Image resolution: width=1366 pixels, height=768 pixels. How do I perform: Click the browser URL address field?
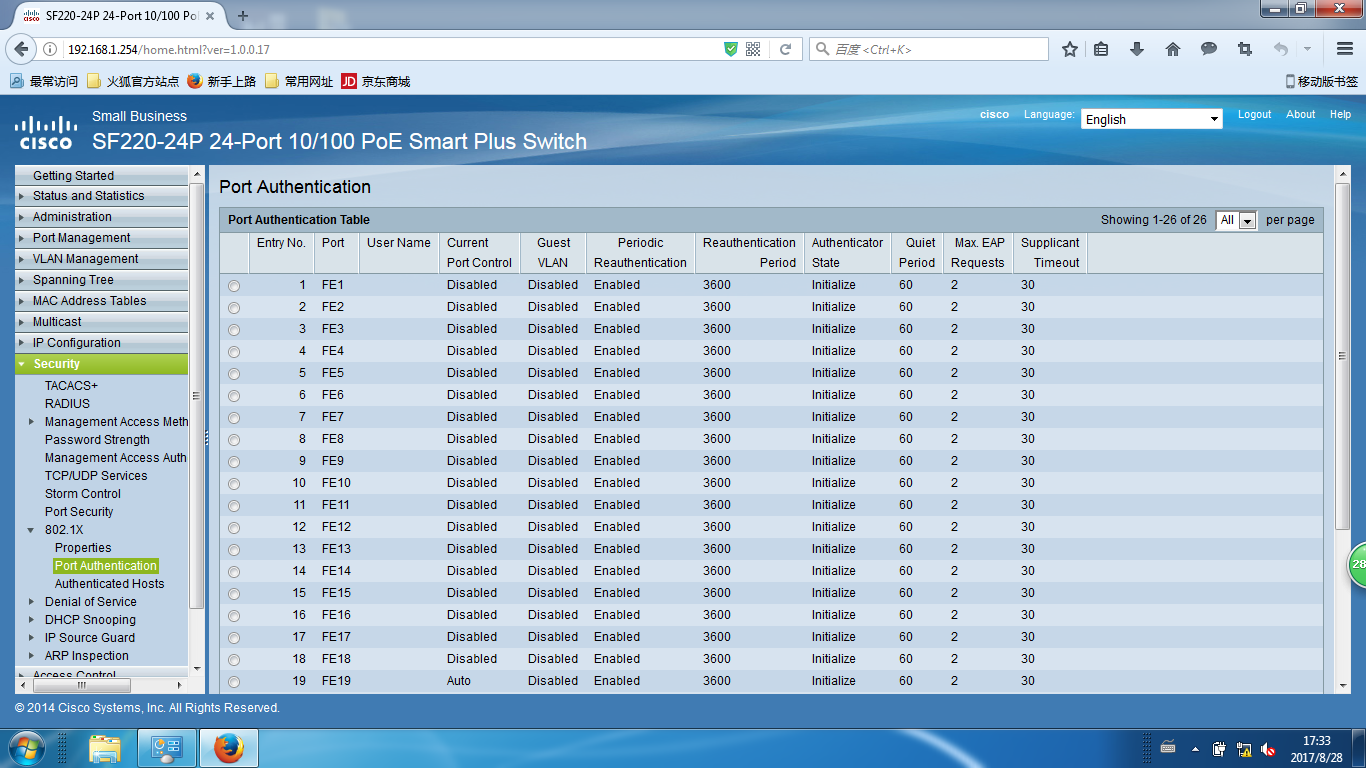390,49
